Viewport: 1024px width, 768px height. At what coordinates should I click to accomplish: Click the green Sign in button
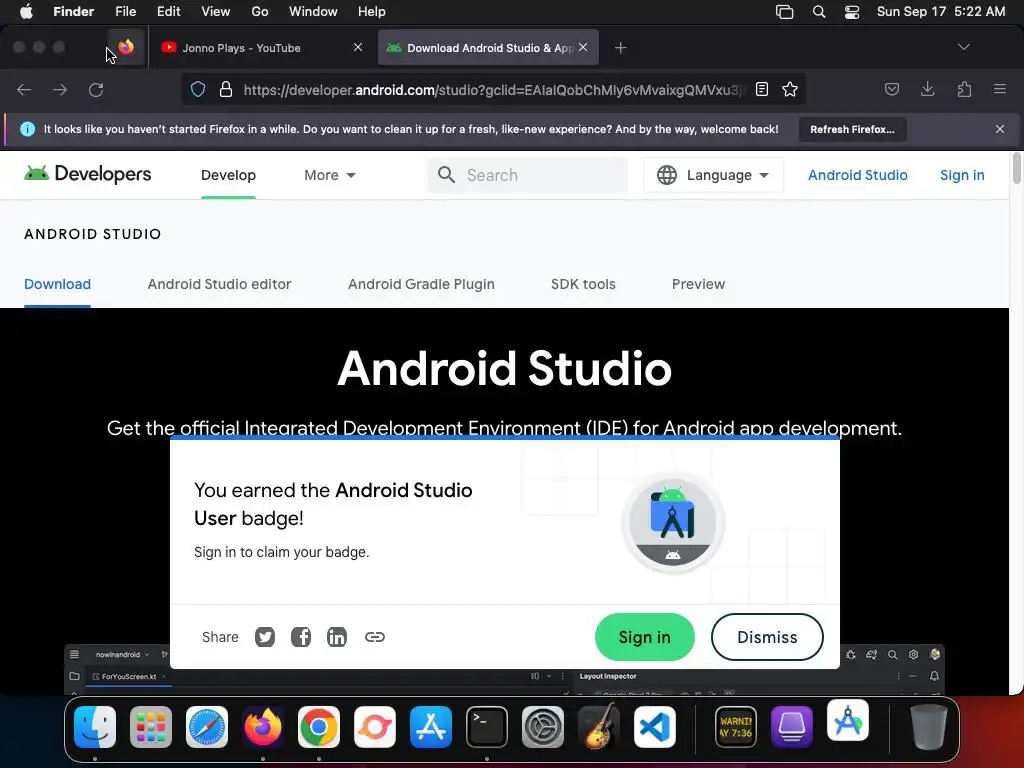coord(645,637)
